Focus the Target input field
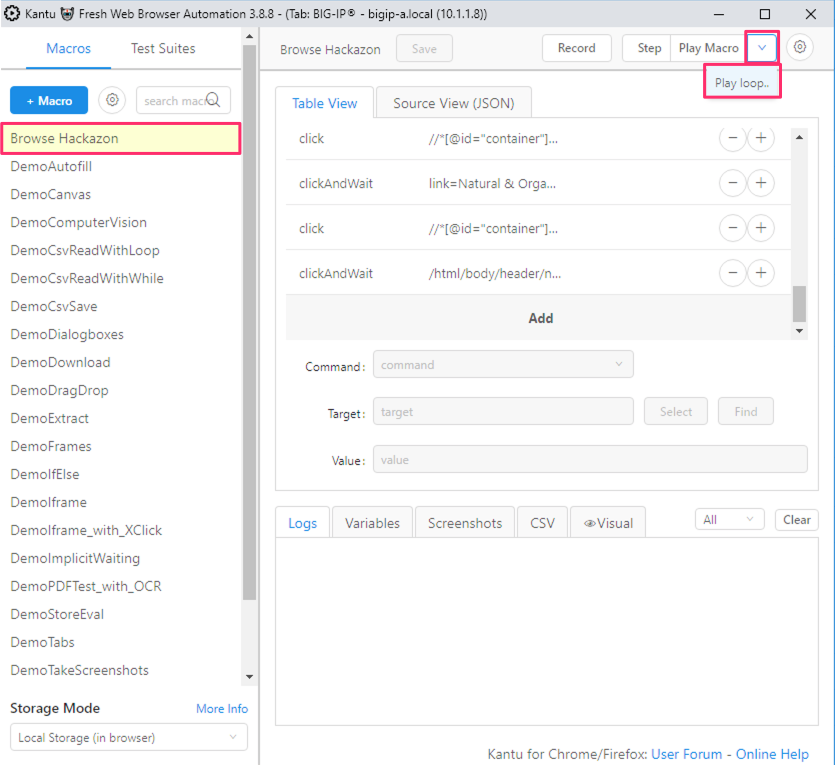Image resolution: width=835 pixels, height=765 pixels. pos(503,411)
